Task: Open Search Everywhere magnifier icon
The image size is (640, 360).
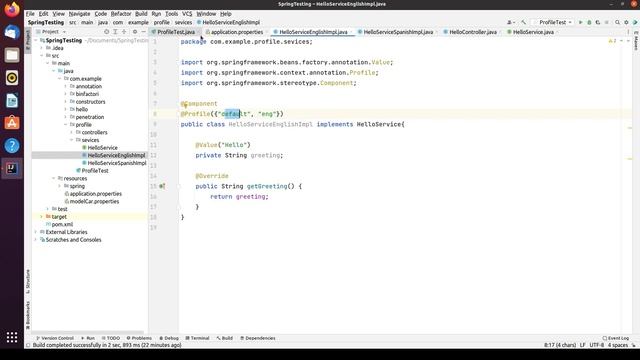Action: pos(618,22)
